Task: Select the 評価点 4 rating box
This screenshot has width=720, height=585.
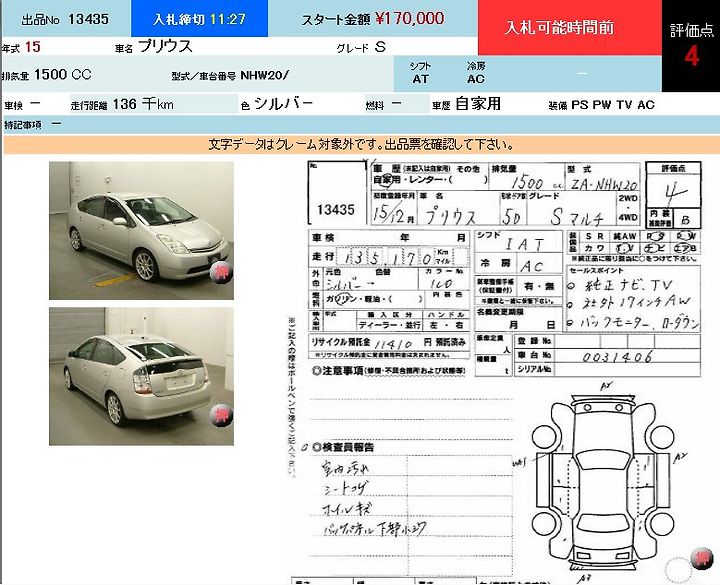Action: [691, 46]
